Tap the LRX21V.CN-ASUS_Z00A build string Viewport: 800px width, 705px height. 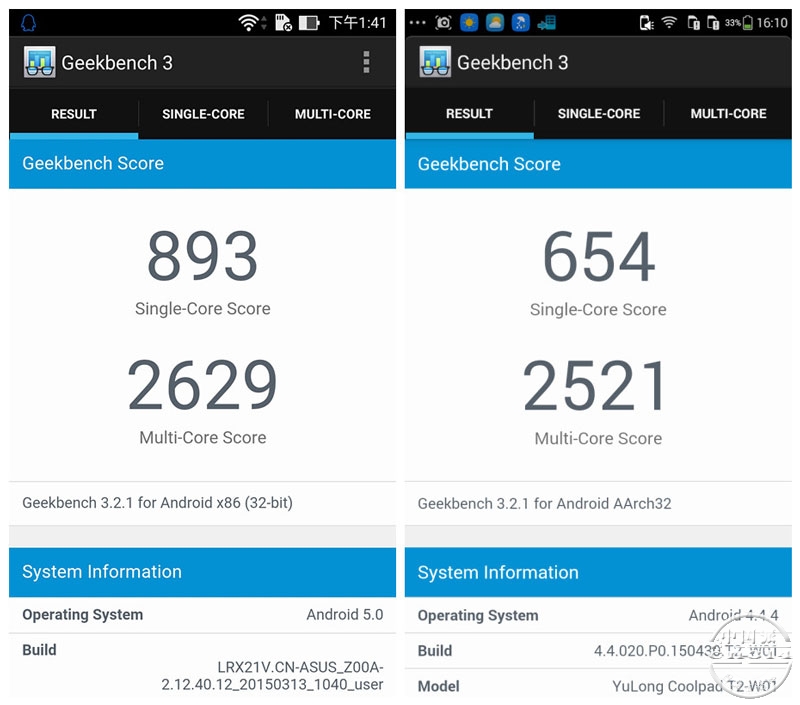click(272, 676)
